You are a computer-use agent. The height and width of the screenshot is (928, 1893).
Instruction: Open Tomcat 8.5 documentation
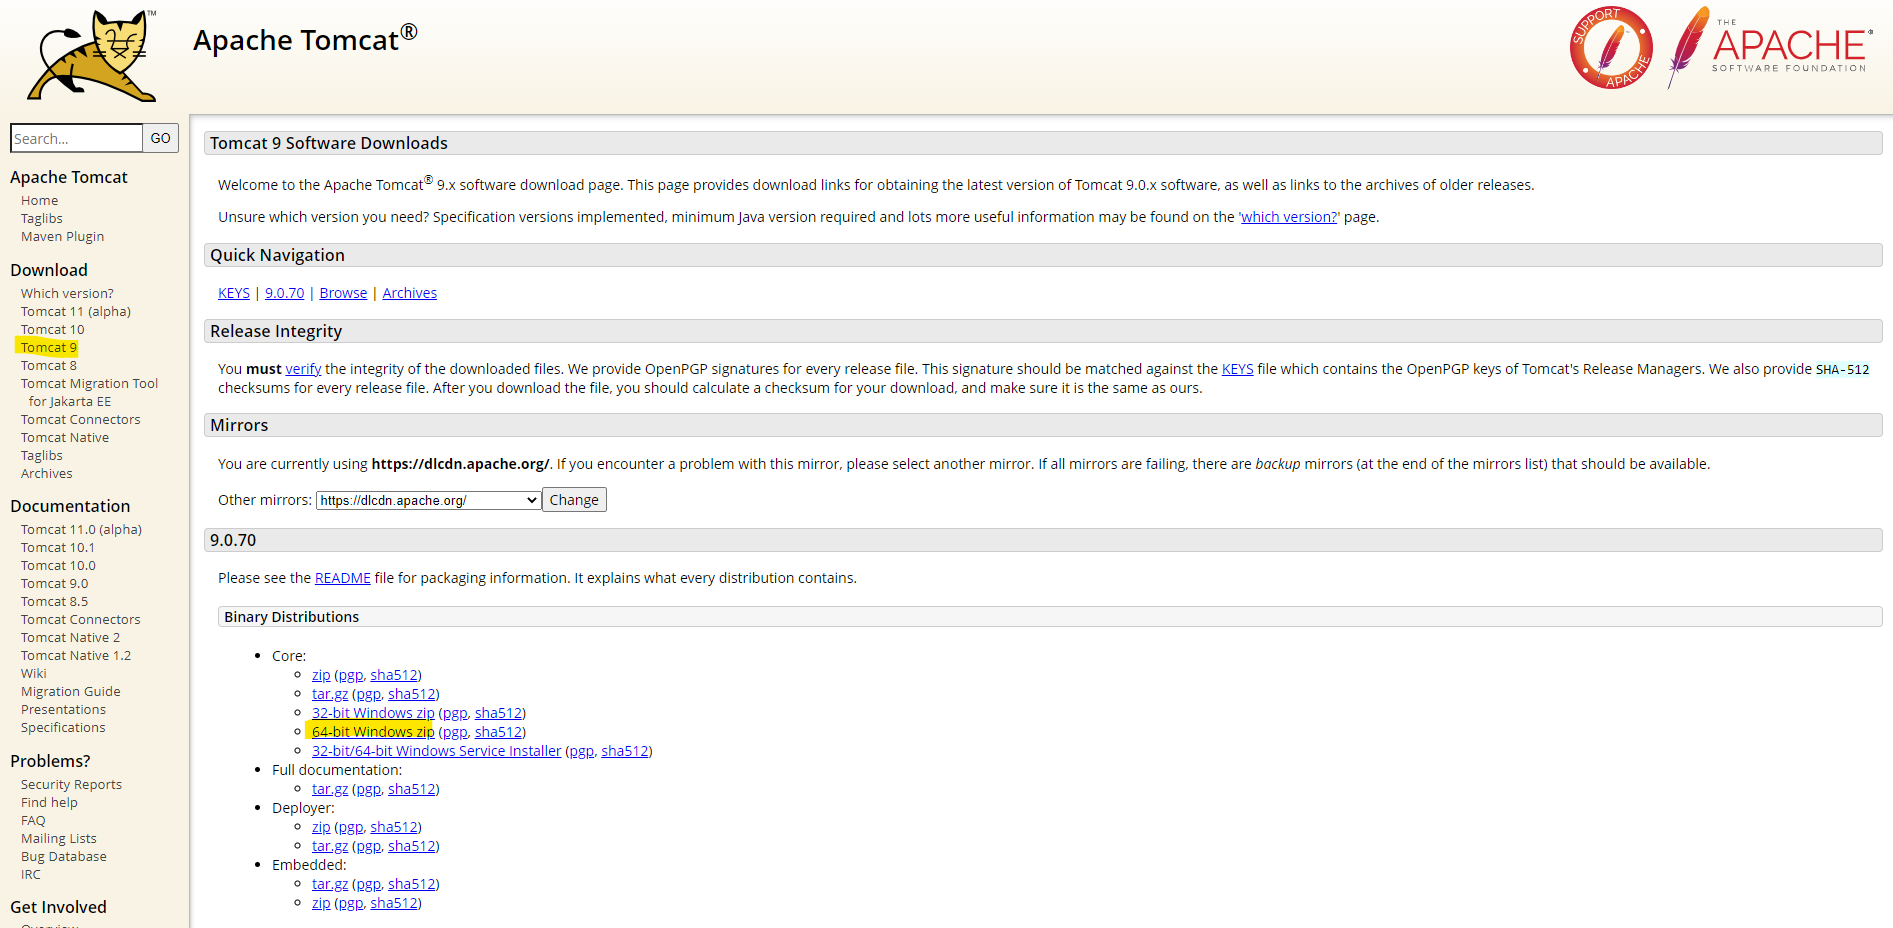55,602
